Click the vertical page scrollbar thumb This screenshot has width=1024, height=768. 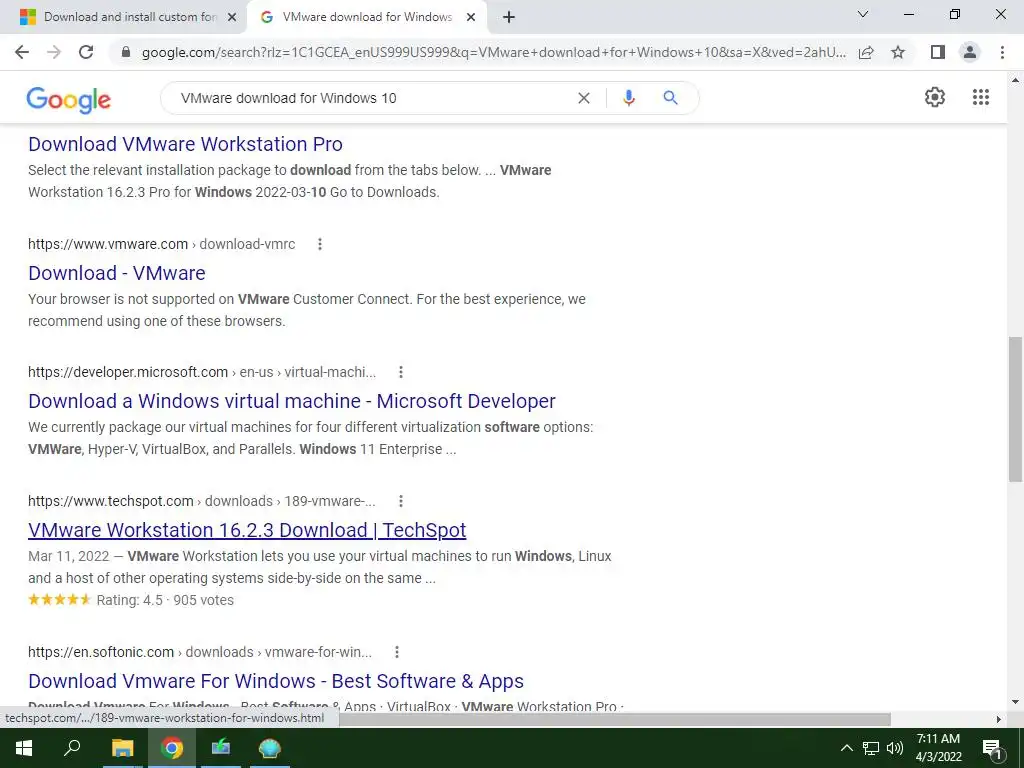click(x=1015, y=409)
